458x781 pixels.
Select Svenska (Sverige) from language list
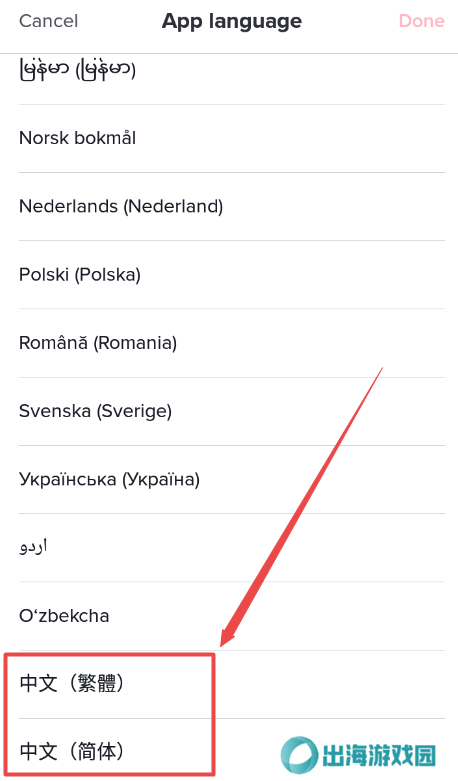tap(231, 411)
